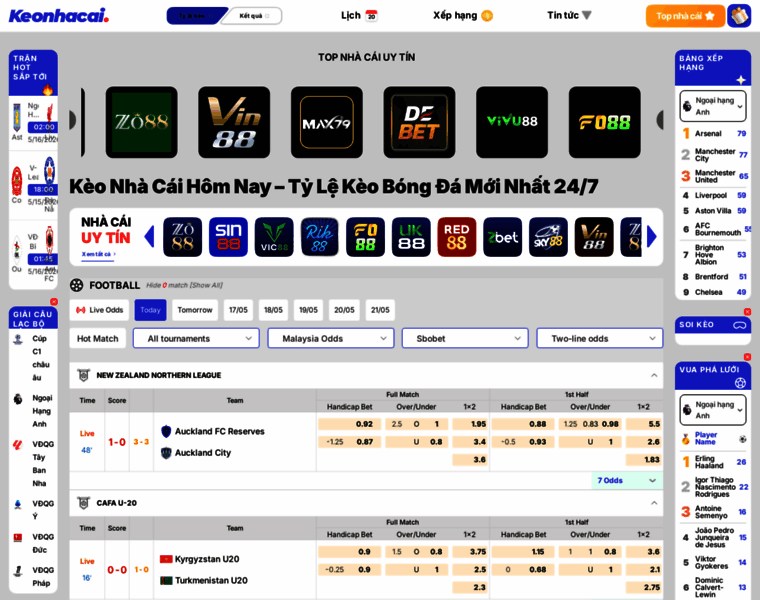The height and width of the screenshot is (600, 760).
Task: Expand the 7 Odds dropdown
Action: [x=627, y=480]
